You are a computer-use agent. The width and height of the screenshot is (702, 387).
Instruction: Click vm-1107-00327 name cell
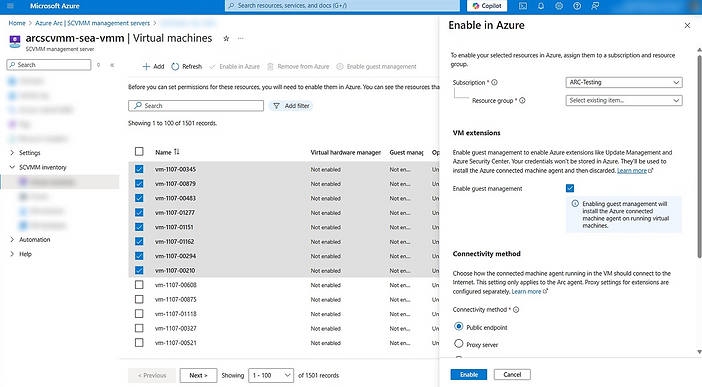[x=176, y=328]
